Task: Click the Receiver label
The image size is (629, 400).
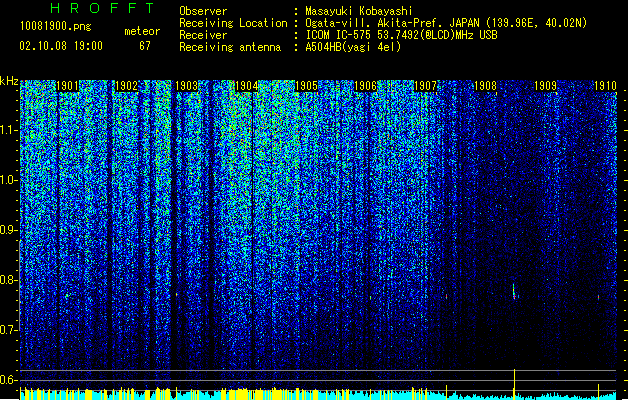Action: [x=203, y=35]
